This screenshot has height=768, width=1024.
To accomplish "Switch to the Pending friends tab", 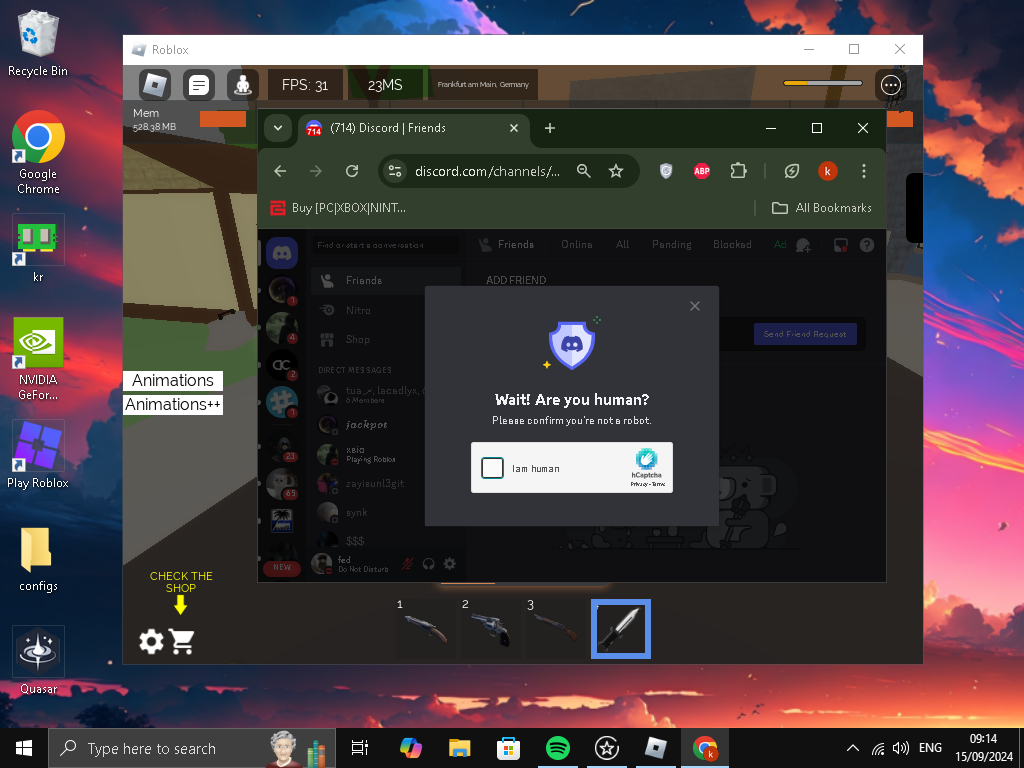I will (x=671, y=244).
